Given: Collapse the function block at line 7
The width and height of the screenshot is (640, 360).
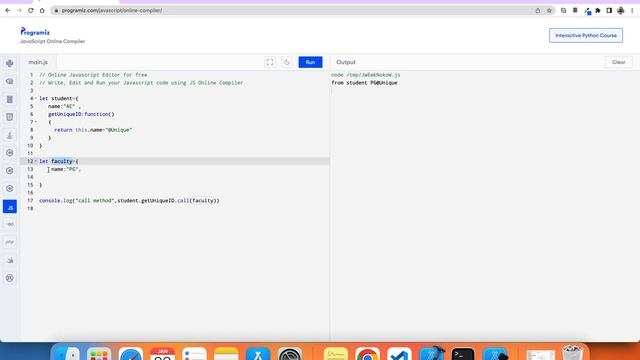Looking at the screenshot, I should pyautogui.click(x=36, y=122).
